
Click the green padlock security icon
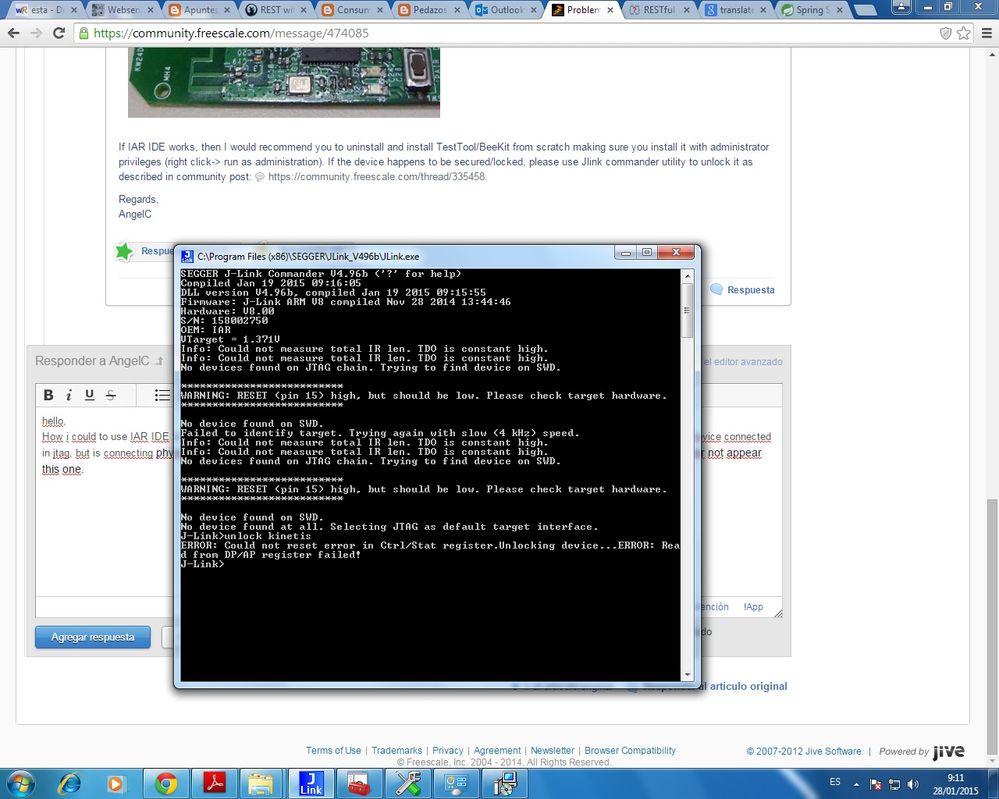[83, 33]
